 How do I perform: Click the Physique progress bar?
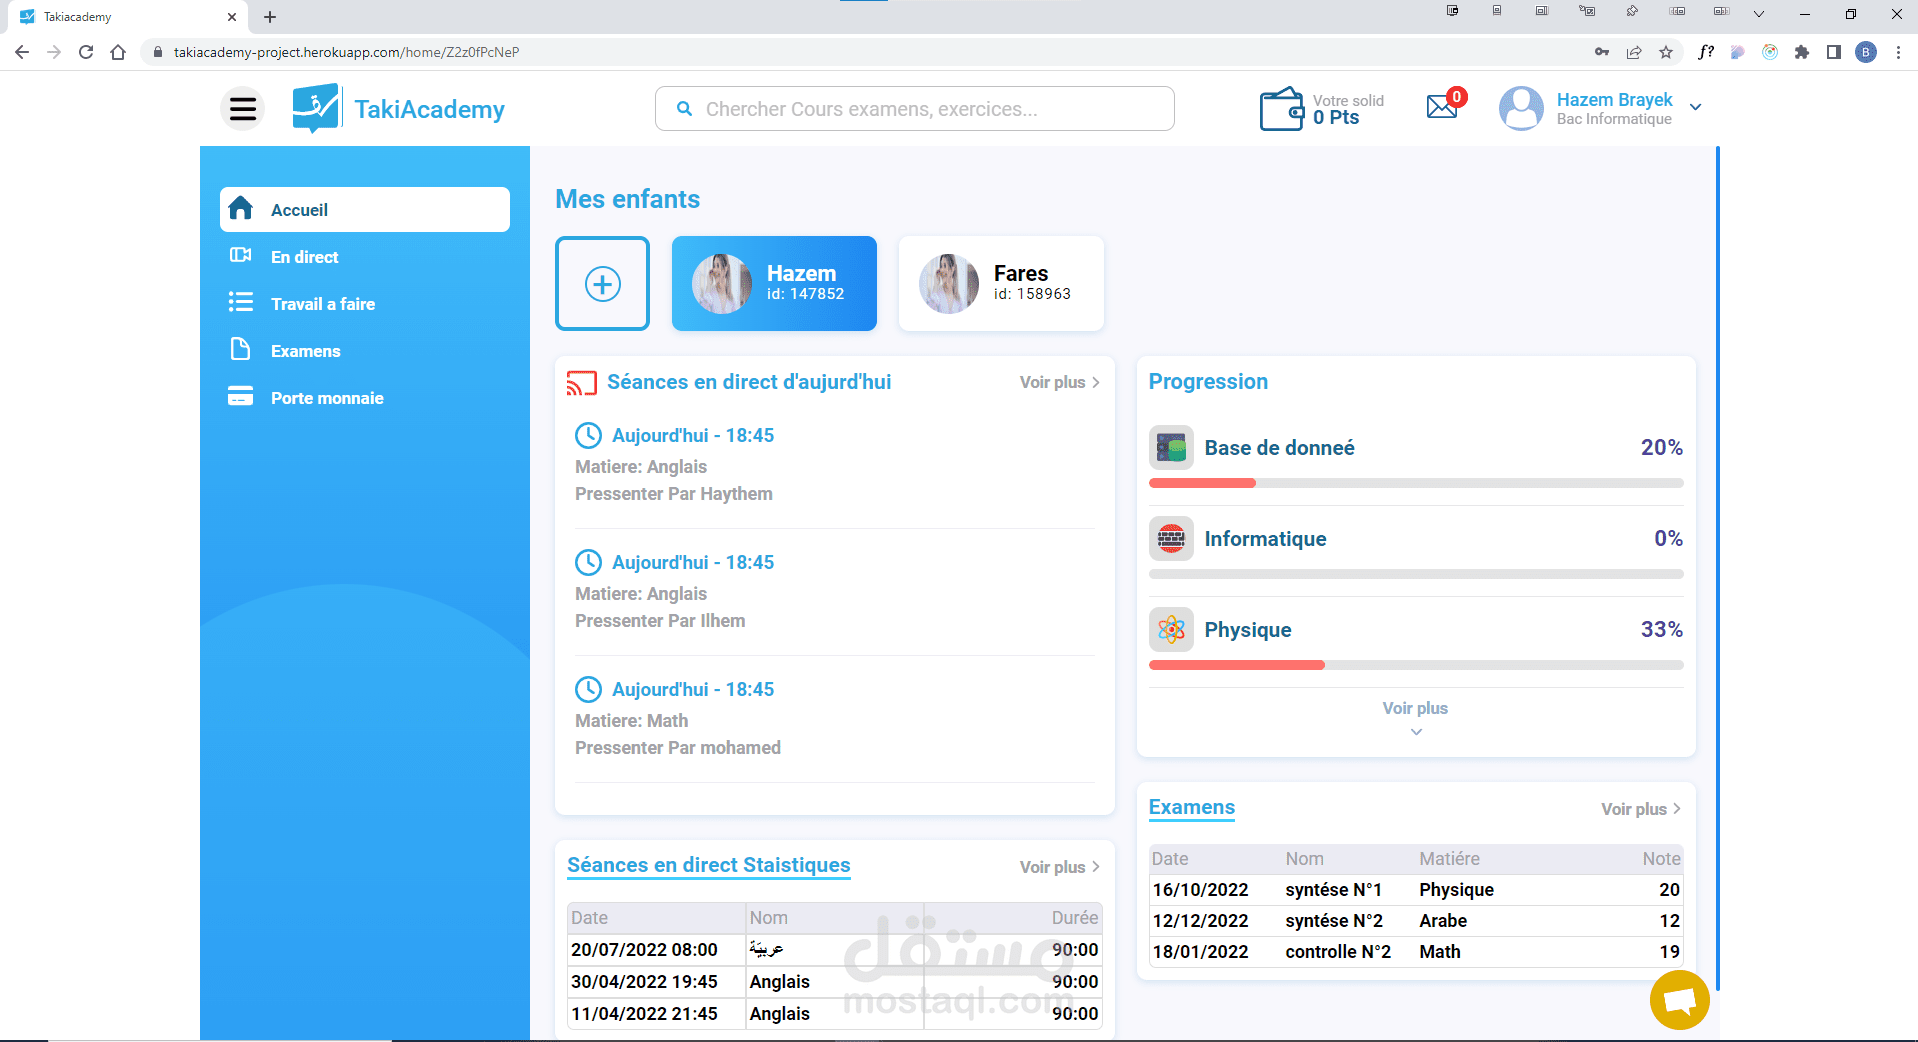click(x=1416, y=665)
